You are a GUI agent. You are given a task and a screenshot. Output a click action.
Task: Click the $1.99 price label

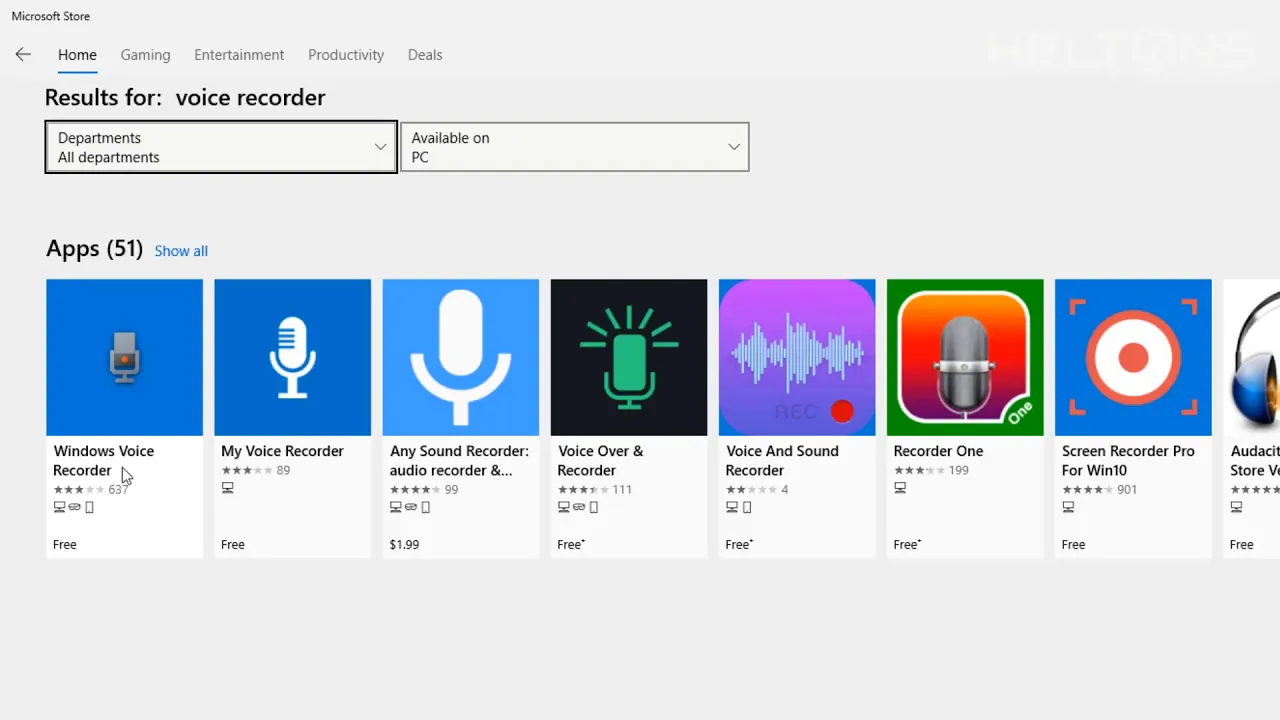(404, 545)
